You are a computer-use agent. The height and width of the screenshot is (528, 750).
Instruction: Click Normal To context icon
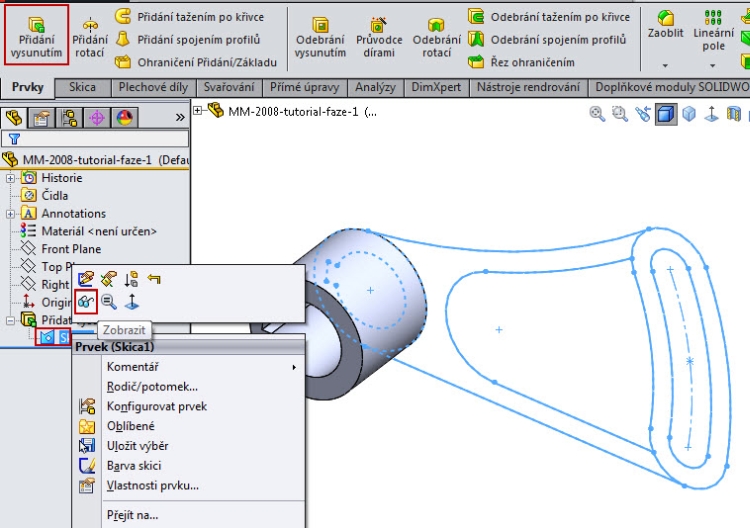(132, 302)
